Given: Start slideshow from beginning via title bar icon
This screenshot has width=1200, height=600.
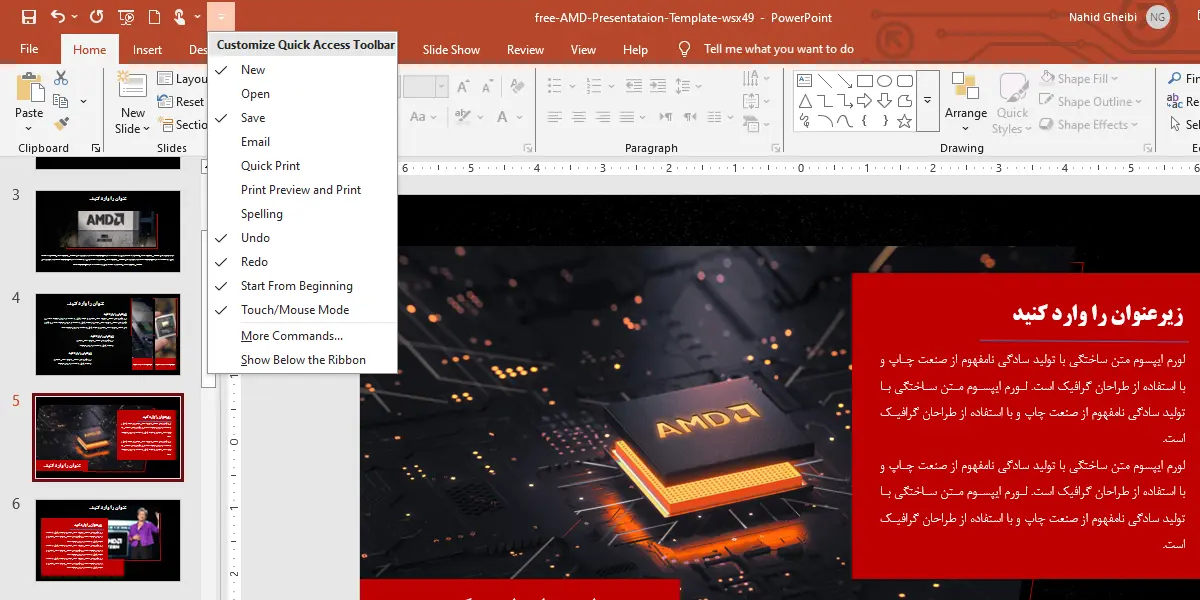Looking at the screenshot, I should pos(126,17).
